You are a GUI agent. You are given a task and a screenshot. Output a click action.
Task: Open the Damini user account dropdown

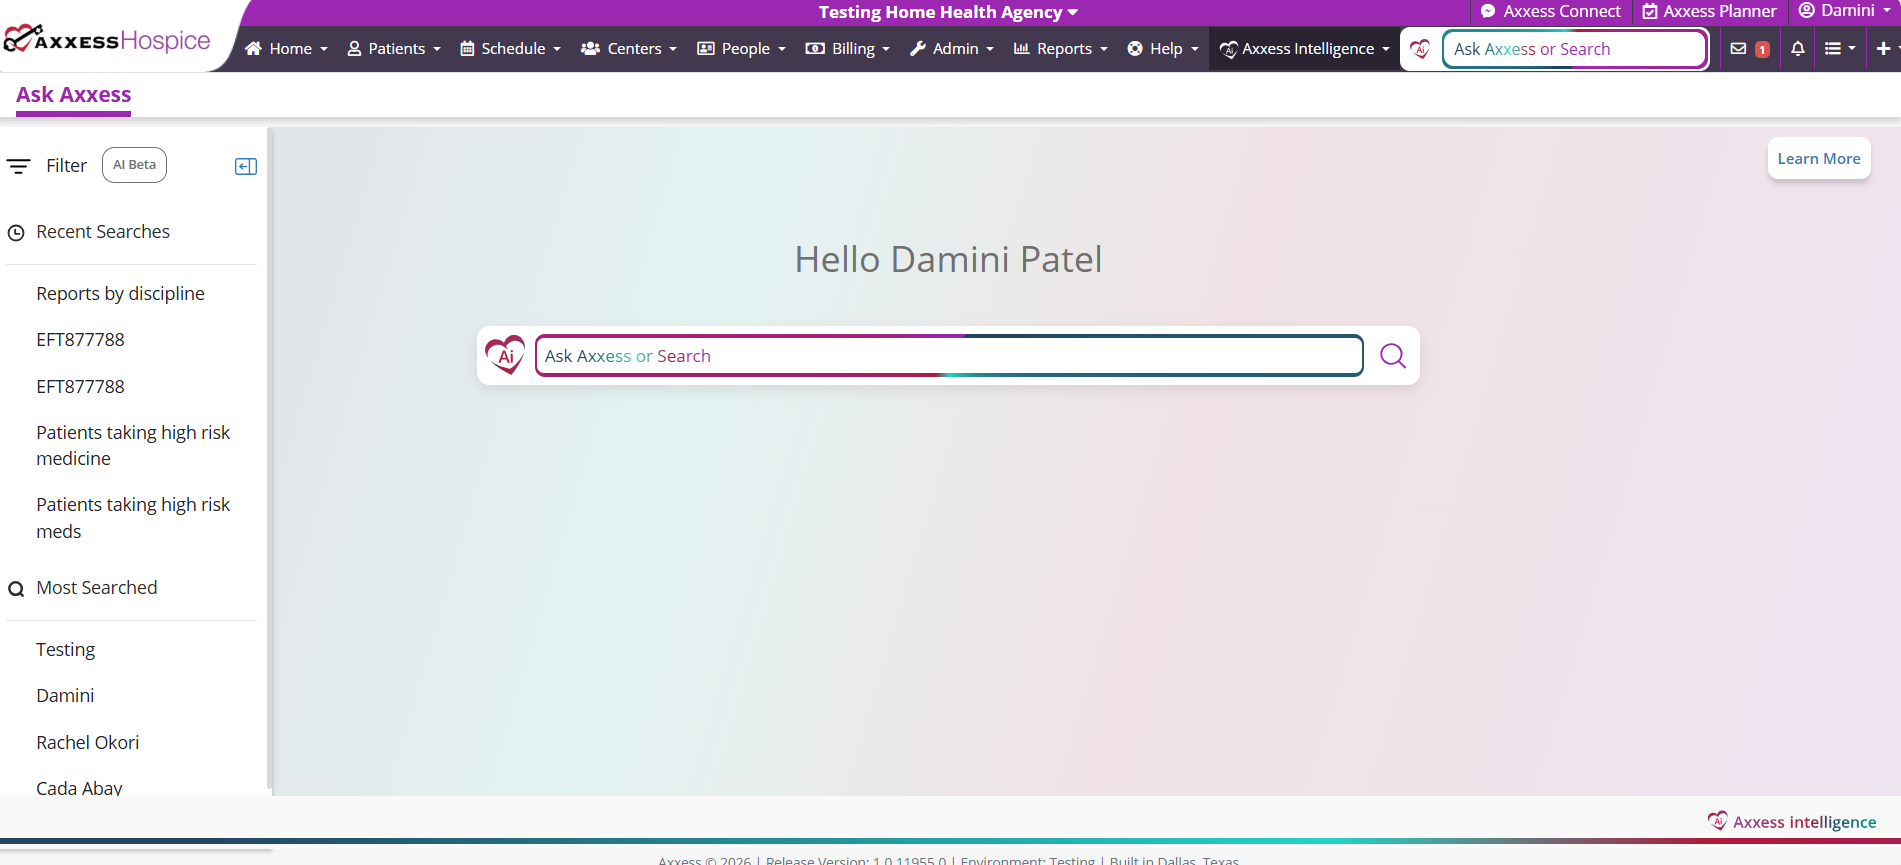point(1844,11)
